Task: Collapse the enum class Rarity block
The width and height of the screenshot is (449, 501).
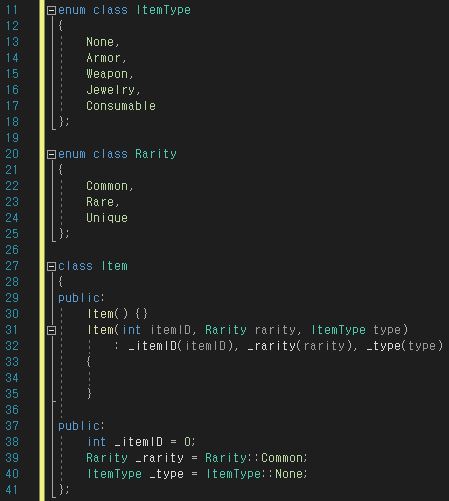Action: (x=51, y=154)
